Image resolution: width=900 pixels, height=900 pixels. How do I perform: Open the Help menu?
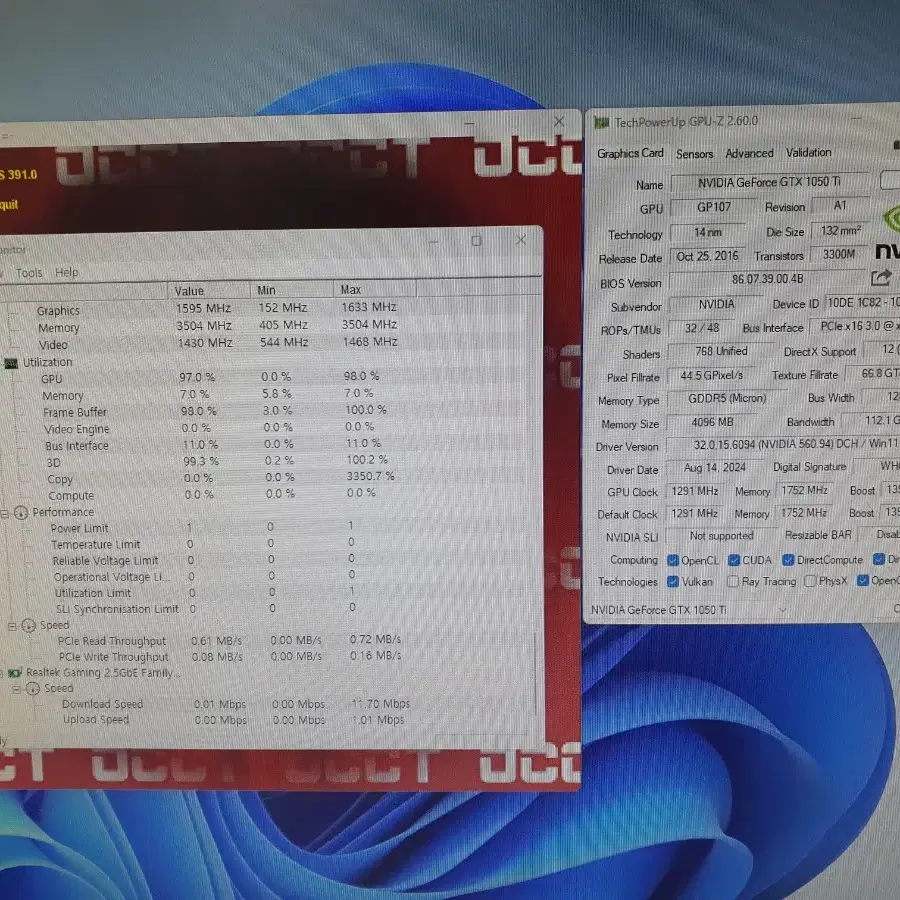(x=67, y=273)
